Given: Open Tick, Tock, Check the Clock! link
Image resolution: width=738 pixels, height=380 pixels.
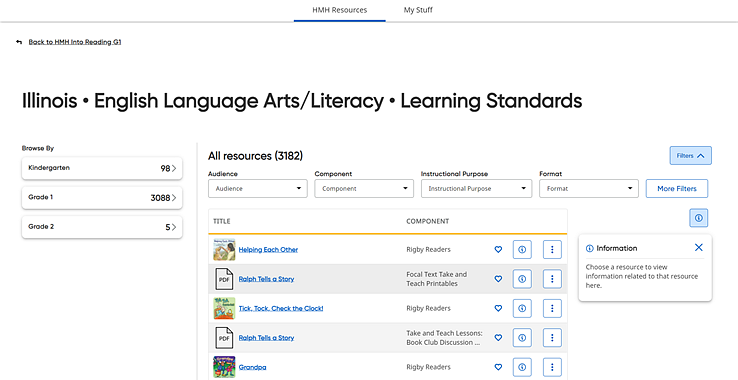Looking at the screenshot, I should coord(281,308).
